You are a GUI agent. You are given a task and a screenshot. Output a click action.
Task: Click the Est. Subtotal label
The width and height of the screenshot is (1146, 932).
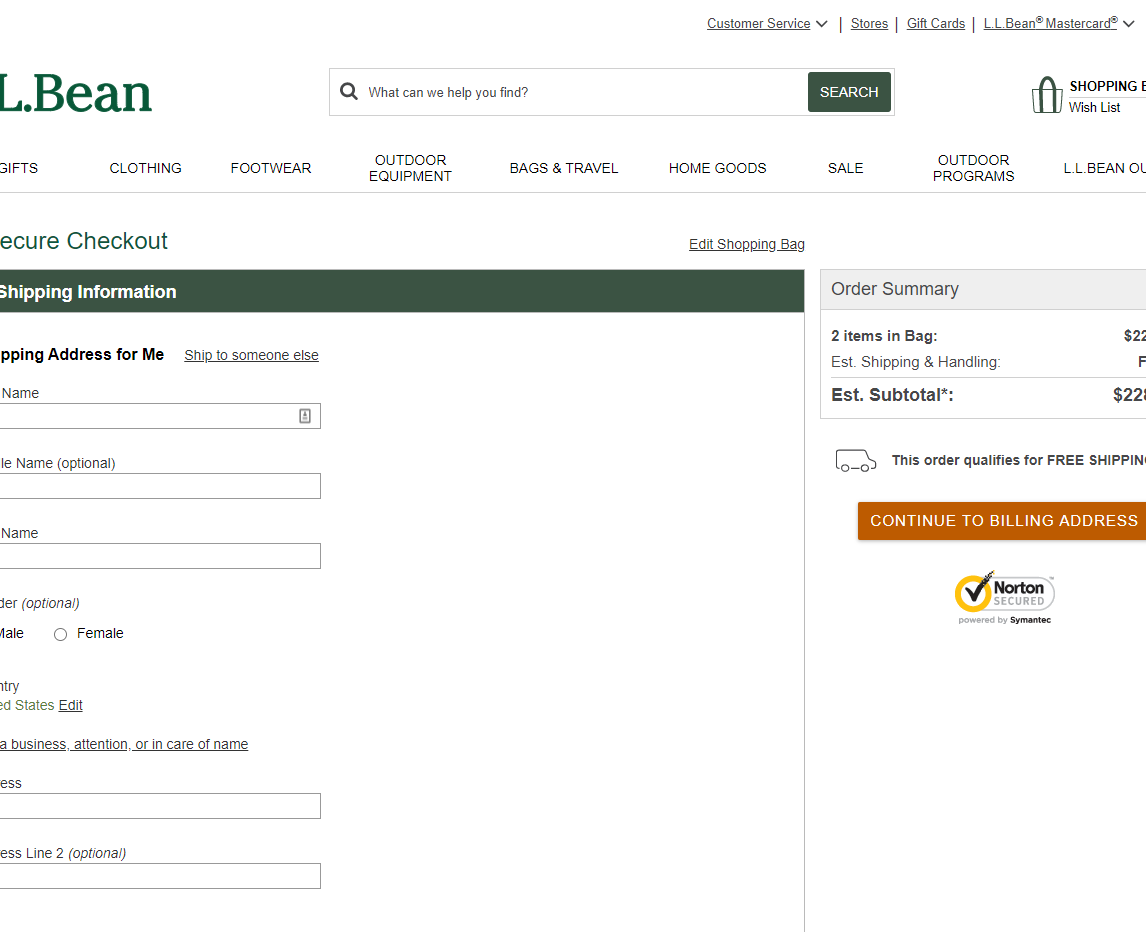tap(892, 395)
